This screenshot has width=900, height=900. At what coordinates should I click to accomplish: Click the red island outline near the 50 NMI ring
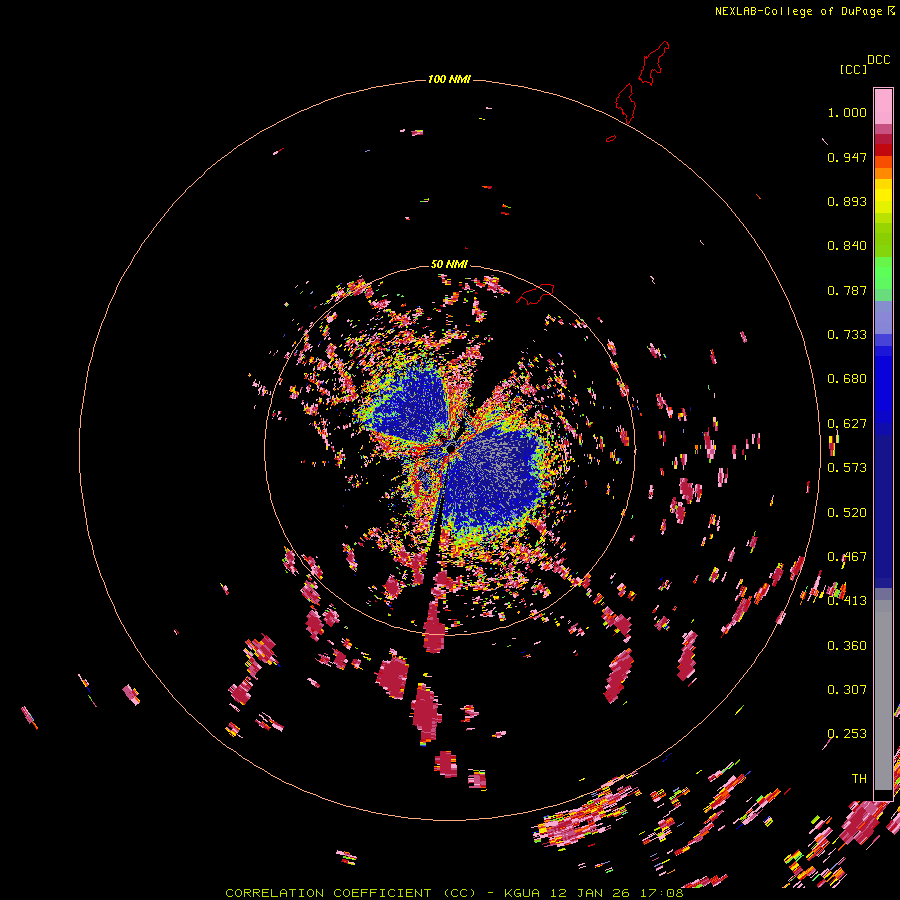pyautogui.click(x=535, y=293)
